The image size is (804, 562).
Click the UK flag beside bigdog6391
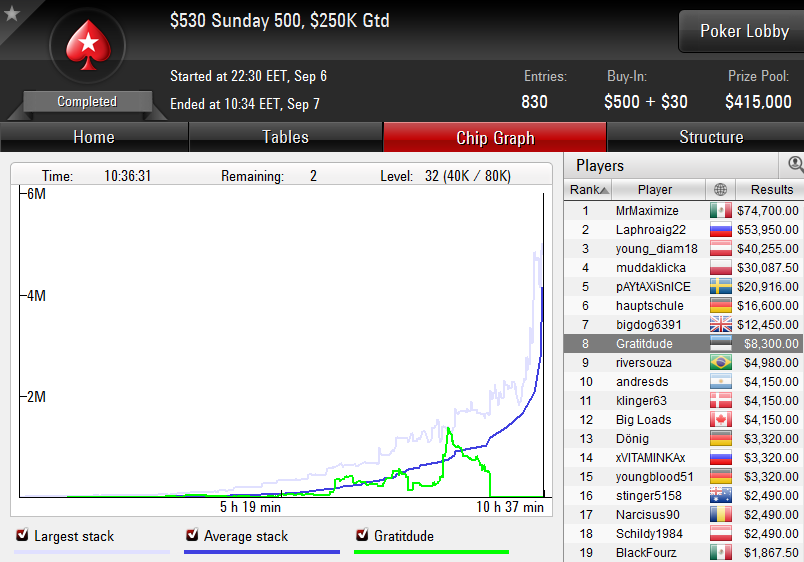click(x=720, y=325)
